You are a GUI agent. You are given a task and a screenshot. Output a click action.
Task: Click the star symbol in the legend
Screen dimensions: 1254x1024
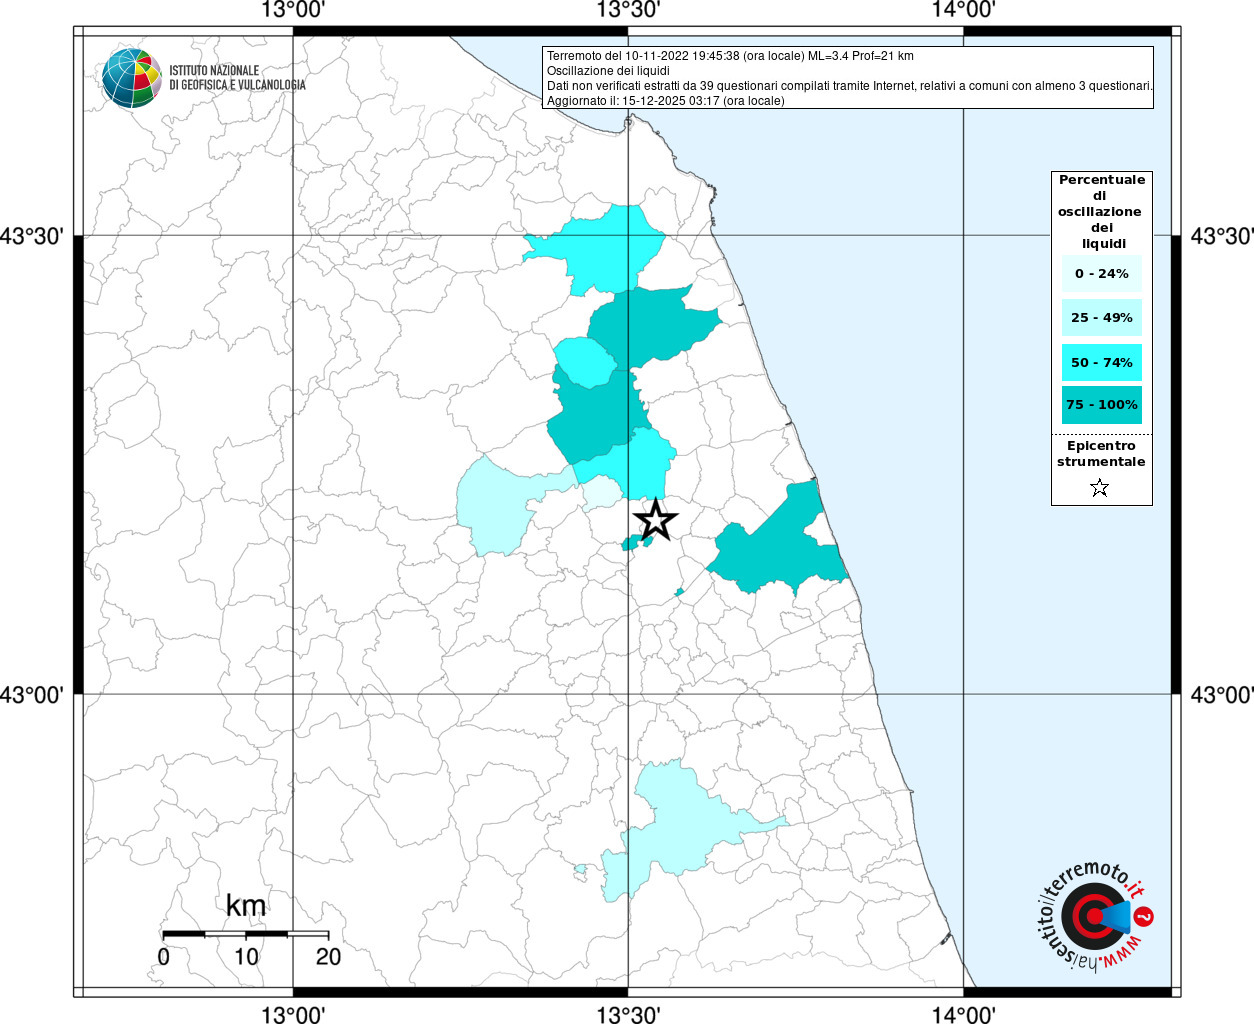[x=1099, y=488]
